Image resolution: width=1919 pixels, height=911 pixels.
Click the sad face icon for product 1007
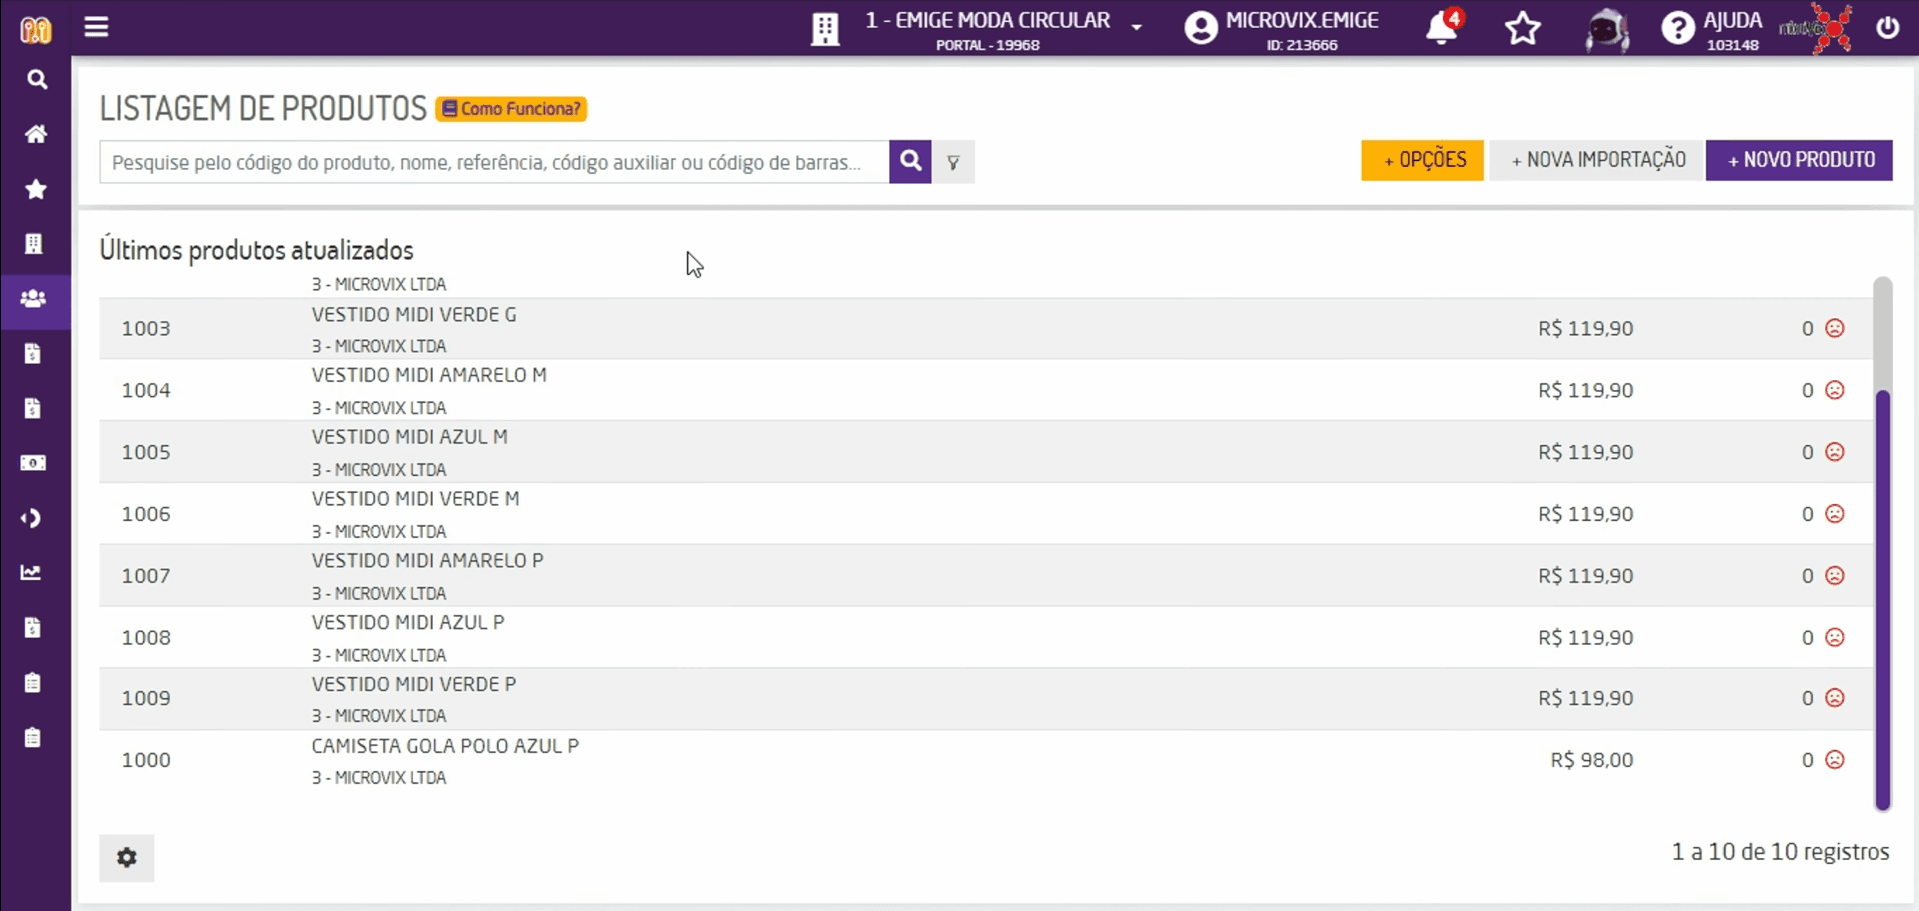(1835, 576)
